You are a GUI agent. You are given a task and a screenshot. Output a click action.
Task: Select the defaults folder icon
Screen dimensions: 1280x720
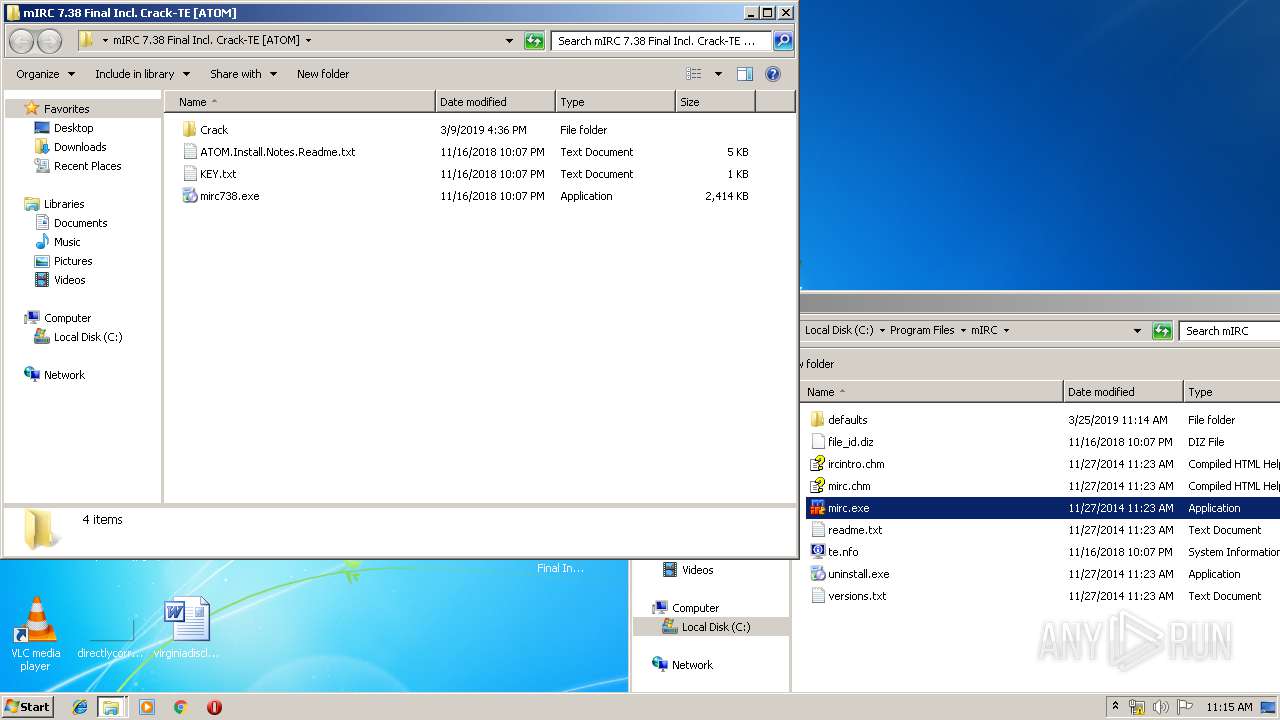pos(817,420)
